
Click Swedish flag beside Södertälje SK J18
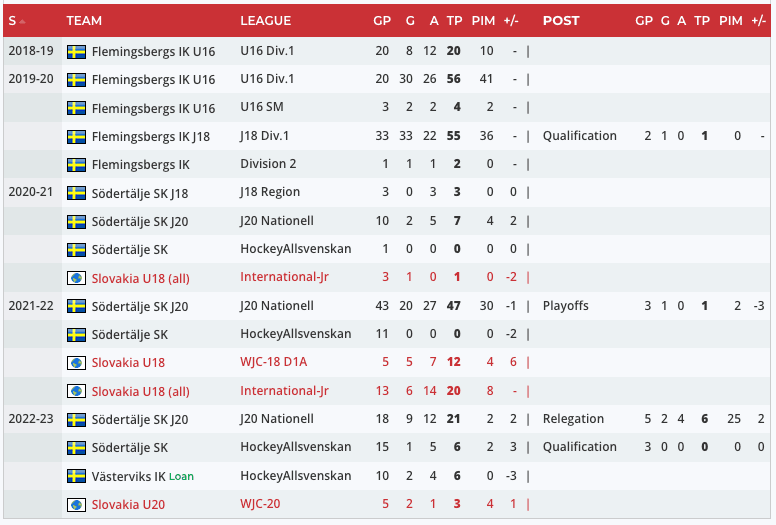coord(76,193)
